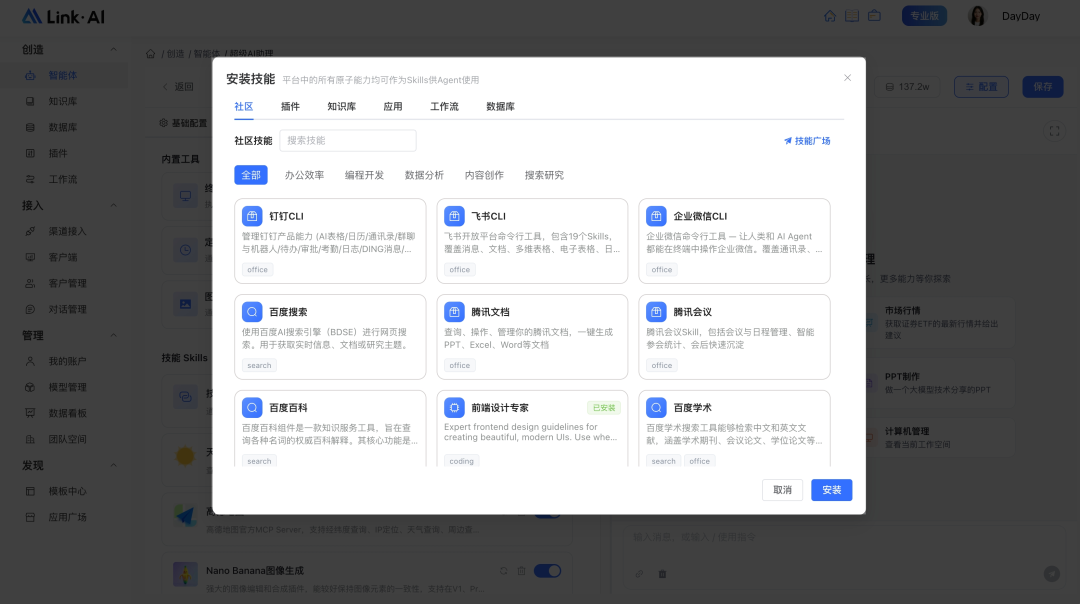Click the attachment icon in chat input
Image resolution: width=1080 pixels, height=604 pixels.
pyautogui.click(x=639, y=574)
